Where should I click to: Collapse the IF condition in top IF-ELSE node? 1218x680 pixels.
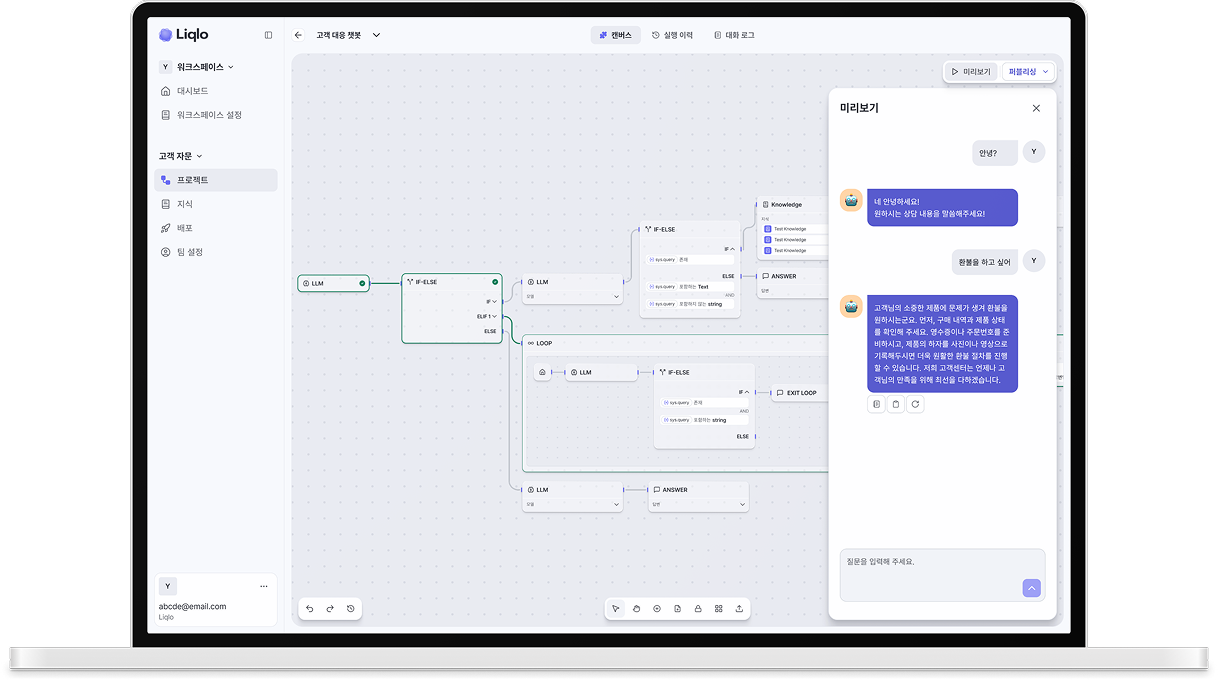tap(732, 249)
